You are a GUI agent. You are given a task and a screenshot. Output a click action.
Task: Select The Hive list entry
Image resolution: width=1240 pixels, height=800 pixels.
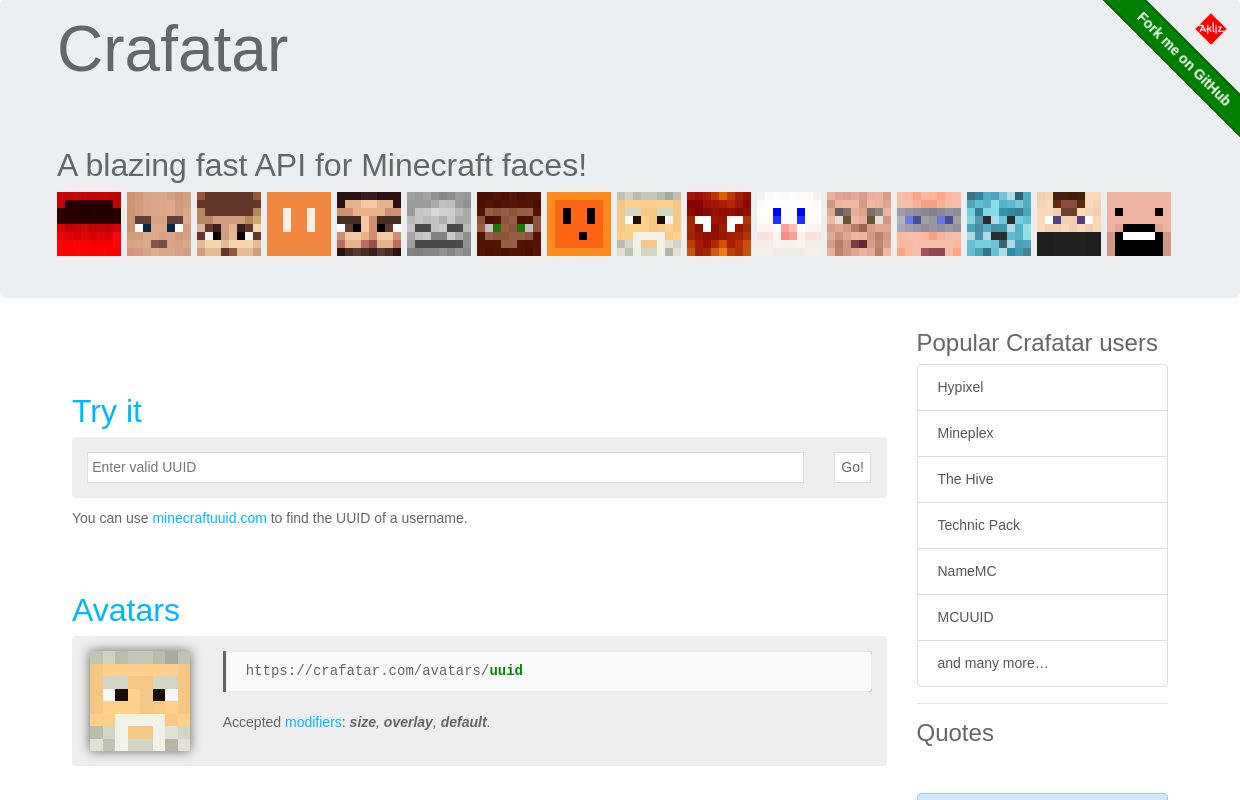tap(1042, 479)
